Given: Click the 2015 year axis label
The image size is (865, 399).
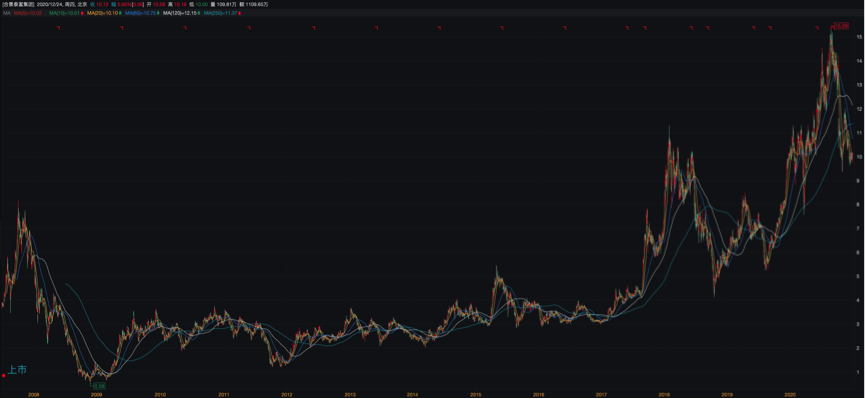Looking at the screenshot, I should [476, 395].
